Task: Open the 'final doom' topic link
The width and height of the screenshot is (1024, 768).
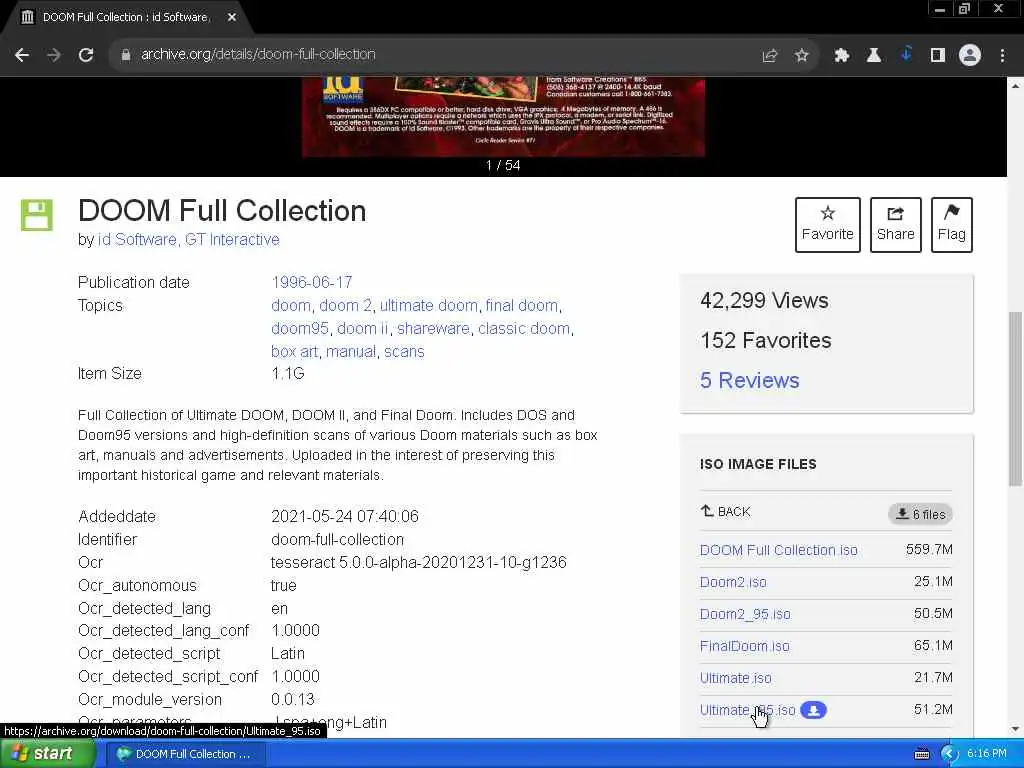Action: (x=522, y=306)
